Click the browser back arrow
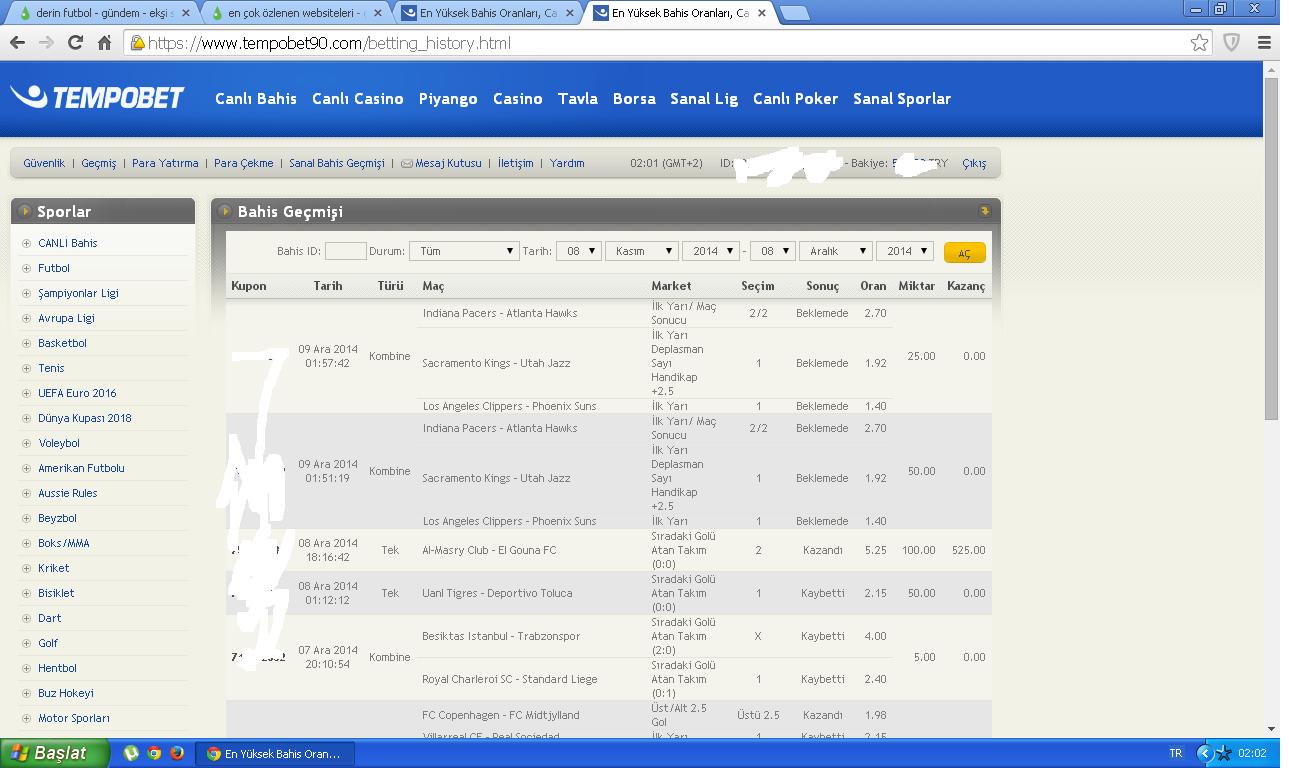The image size is (1289, 768). [17, 43]
